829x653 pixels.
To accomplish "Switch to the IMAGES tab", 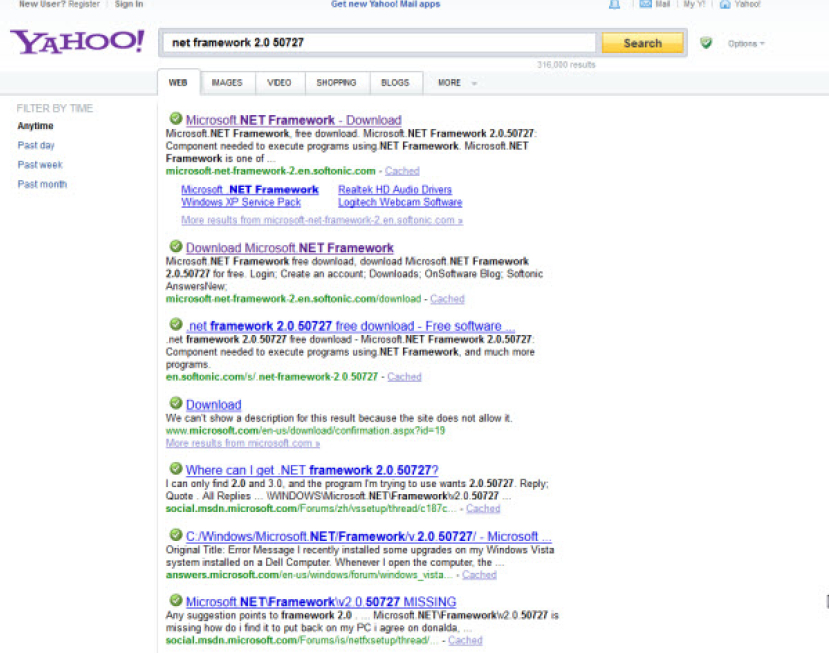I will click(227, 83).
